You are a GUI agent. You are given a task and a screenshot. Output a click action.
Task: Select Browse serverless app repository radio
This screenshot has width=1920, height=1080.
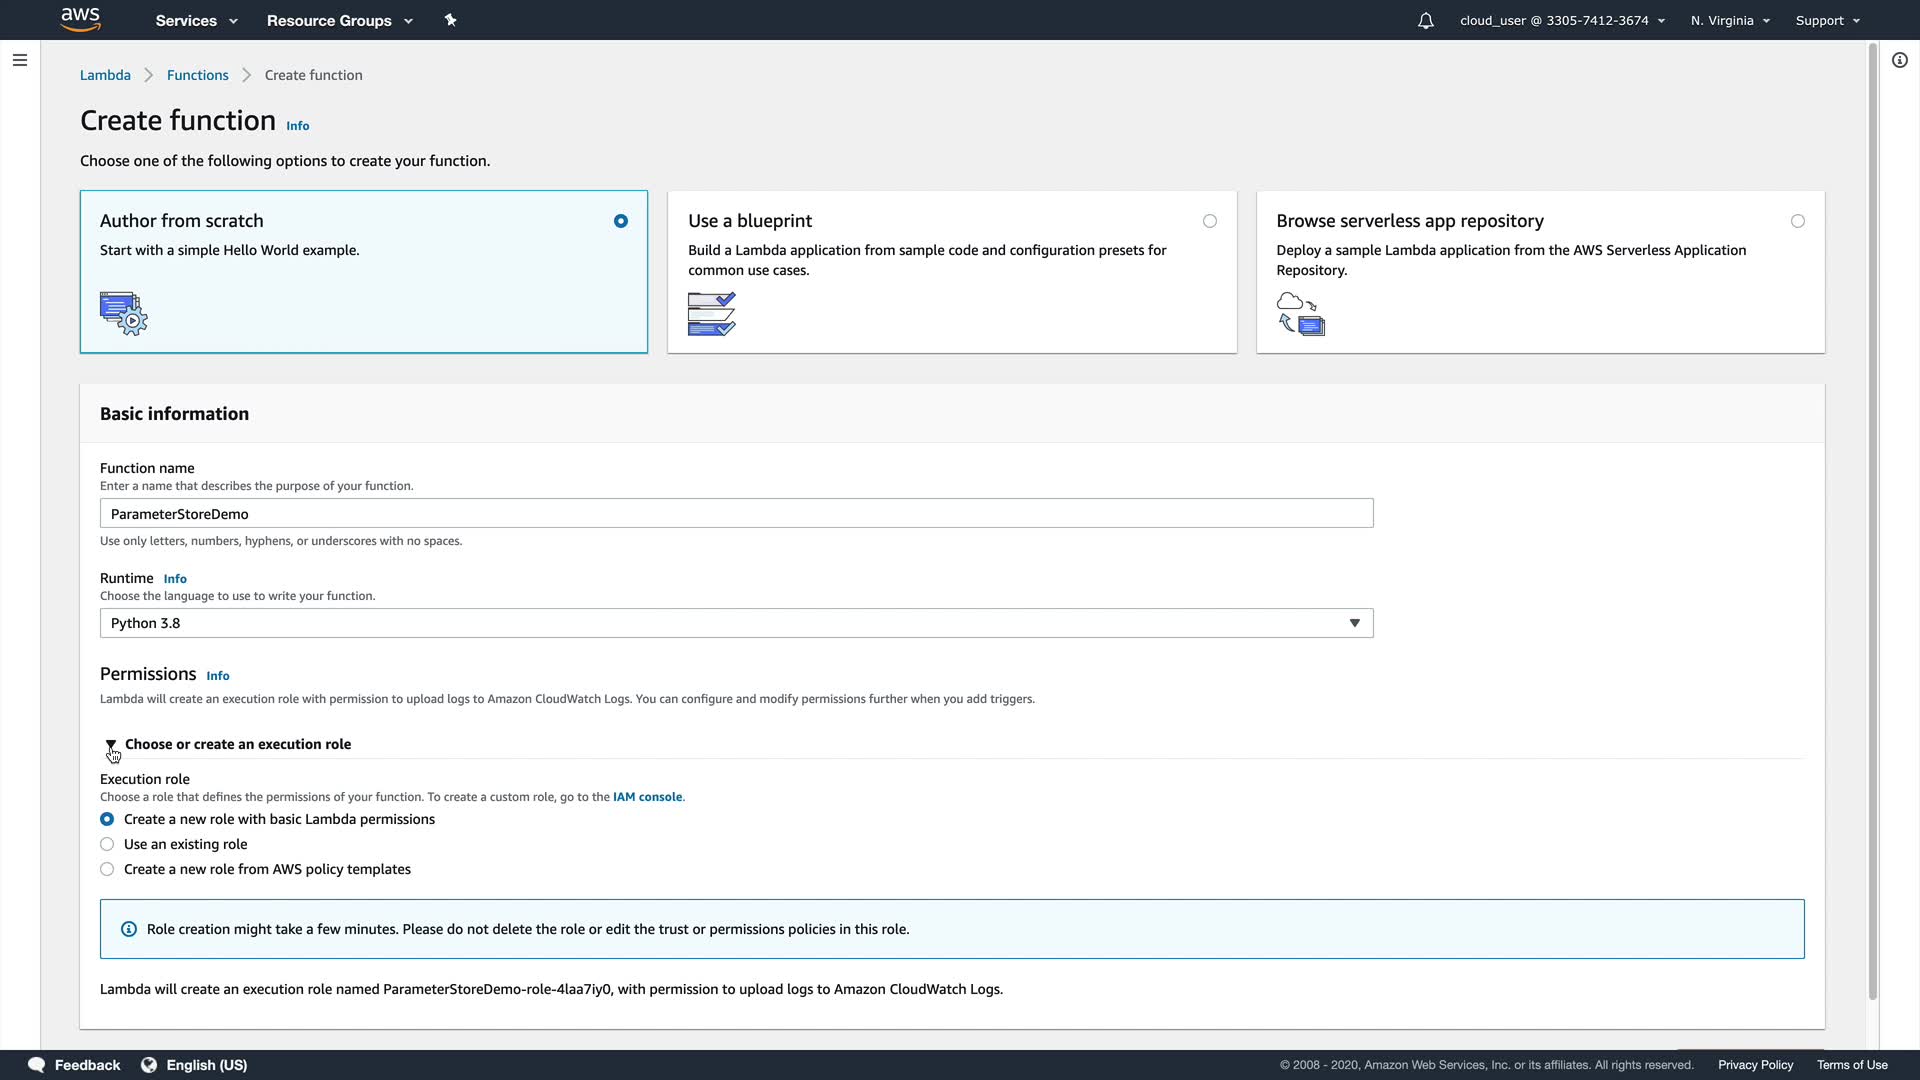(x=1797, y=221)
